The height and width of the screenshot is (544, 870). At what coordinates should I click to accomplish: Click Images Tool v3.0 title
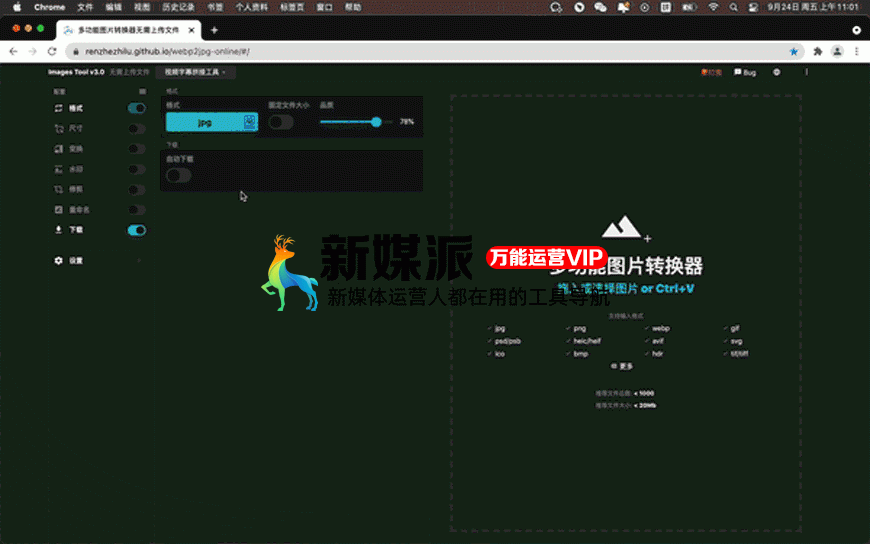click(76, 72)
